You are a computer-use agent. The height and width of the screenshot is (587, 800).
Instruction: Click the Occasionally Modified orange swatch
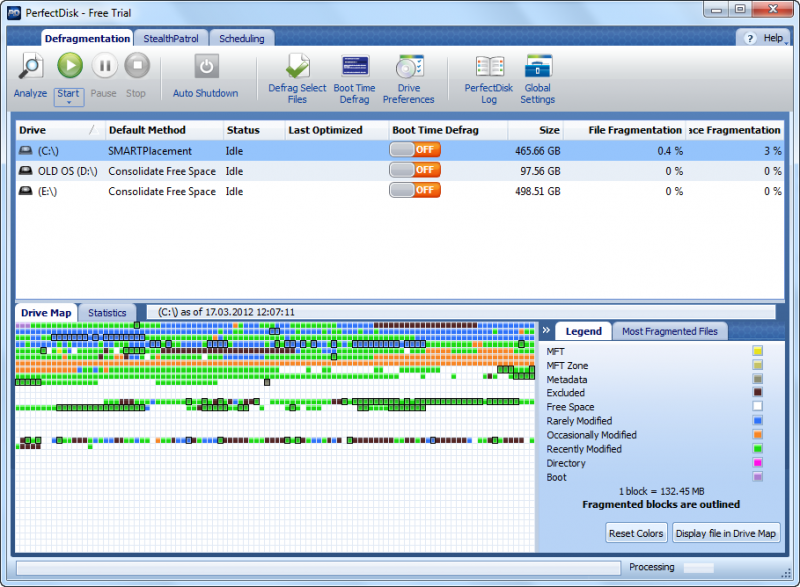coord(757,435)
